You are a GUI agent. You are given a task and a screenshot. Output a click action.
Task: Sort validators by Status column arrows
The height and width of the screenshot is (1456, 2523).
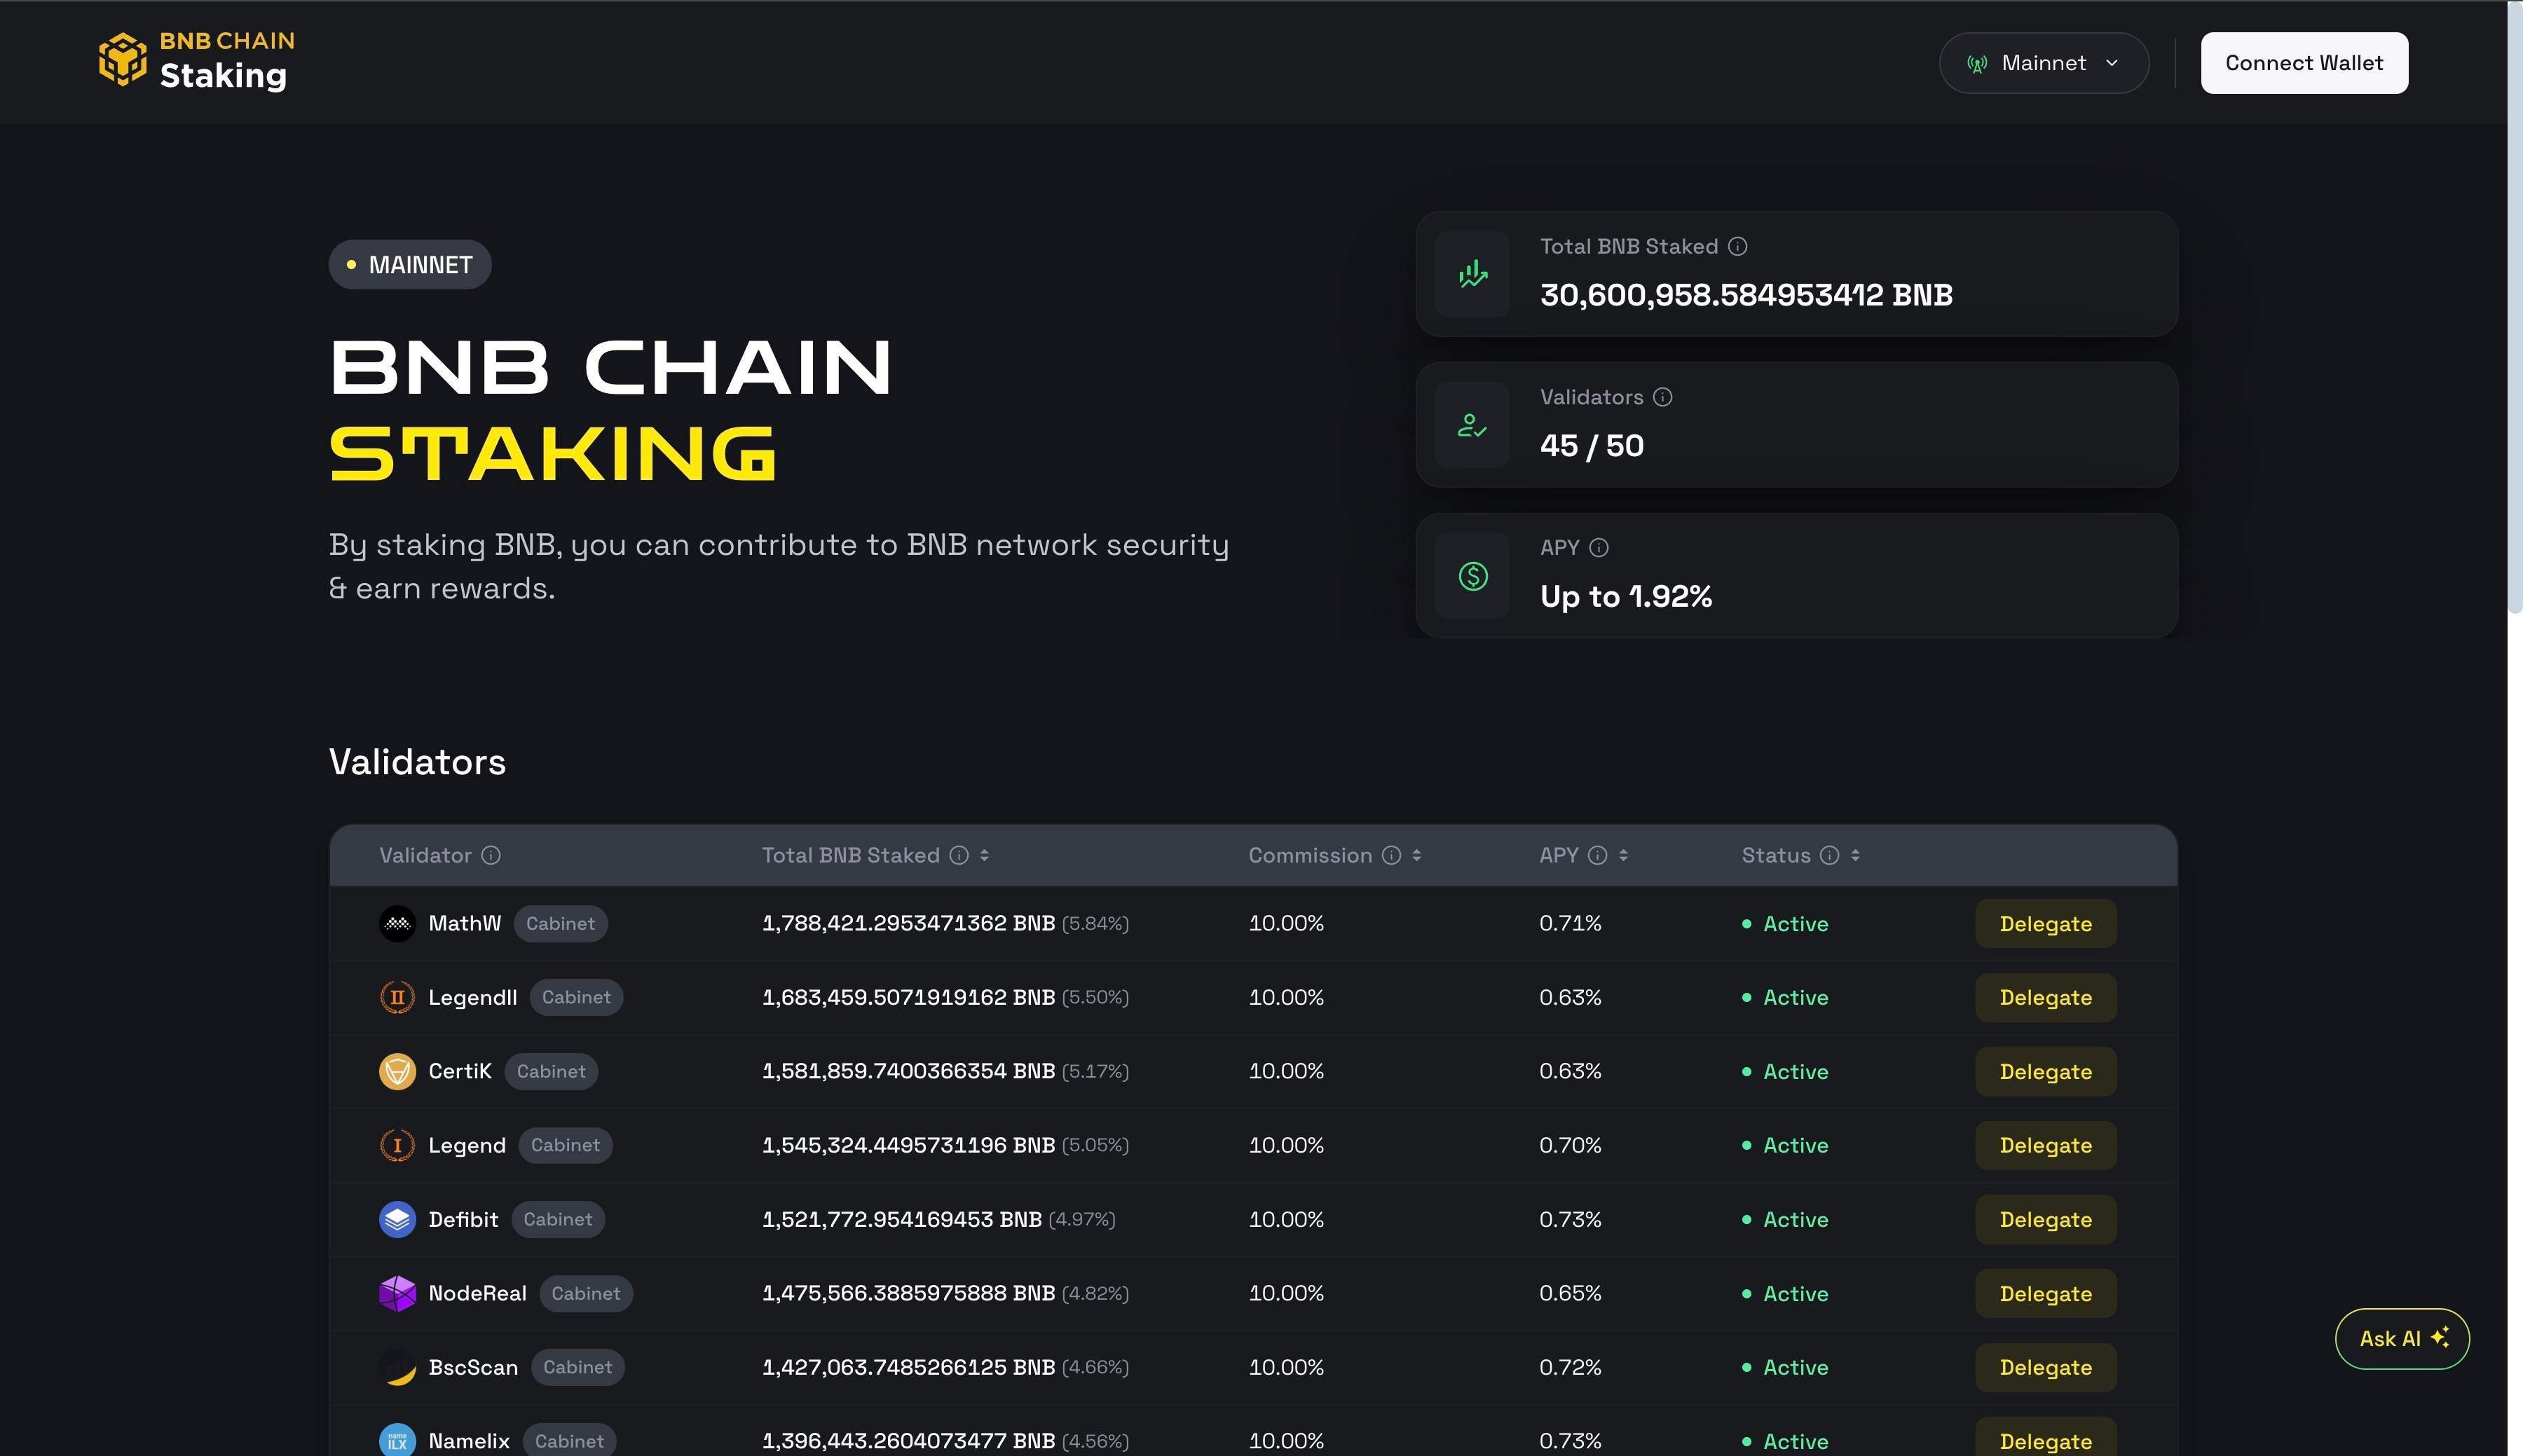tap(1855, 856)
